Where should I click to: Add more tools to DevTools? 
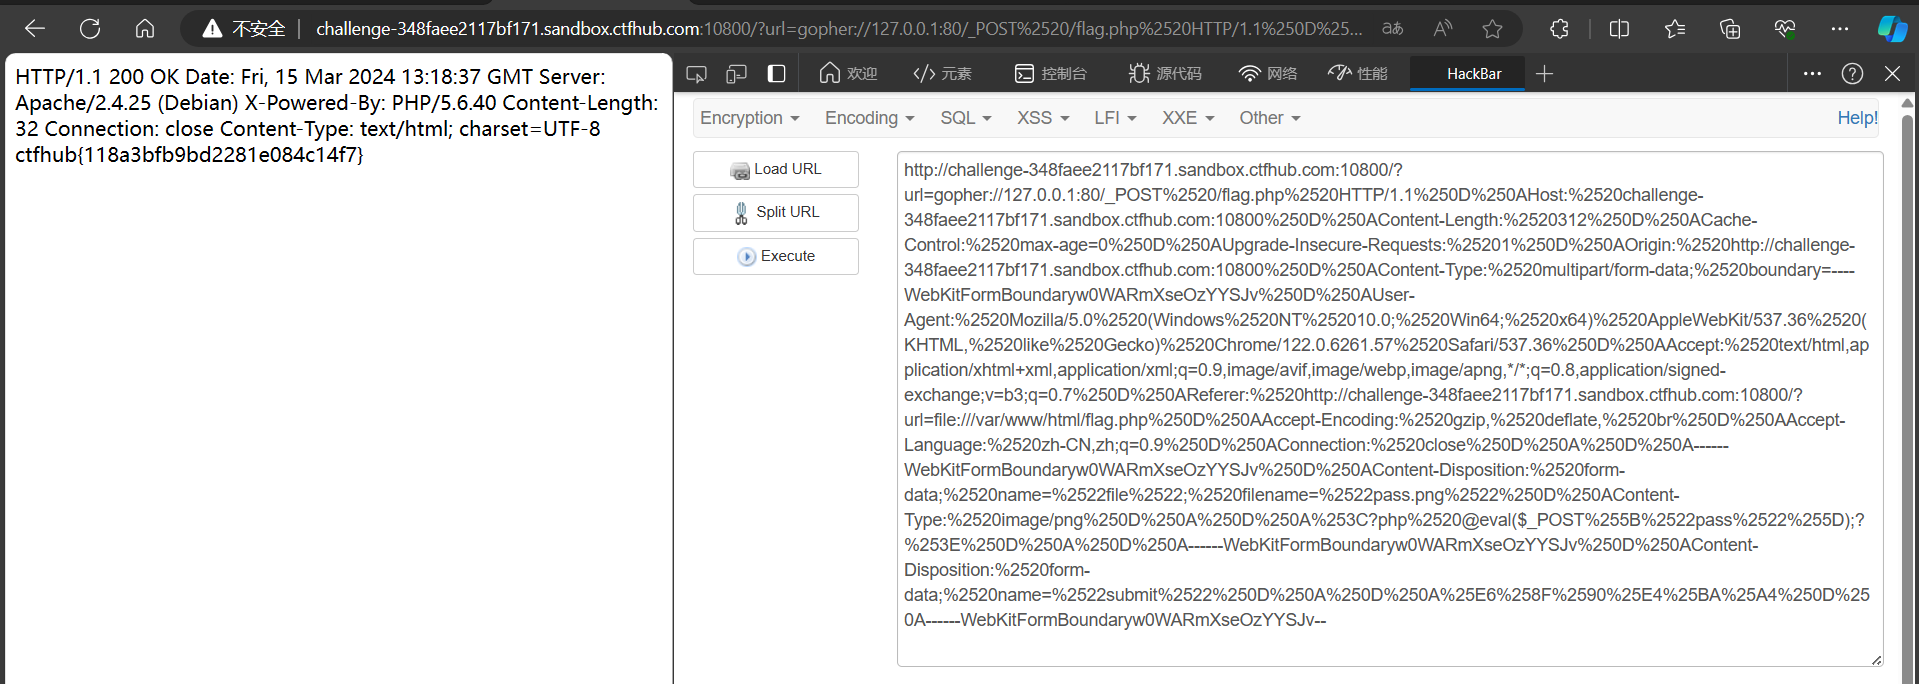1544,74
